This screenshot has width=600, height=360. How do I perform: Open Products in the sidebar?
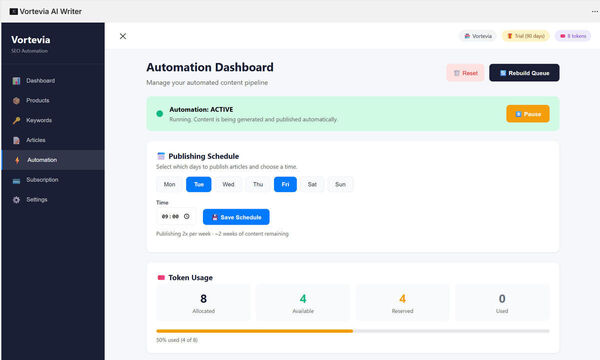(53, 101)
